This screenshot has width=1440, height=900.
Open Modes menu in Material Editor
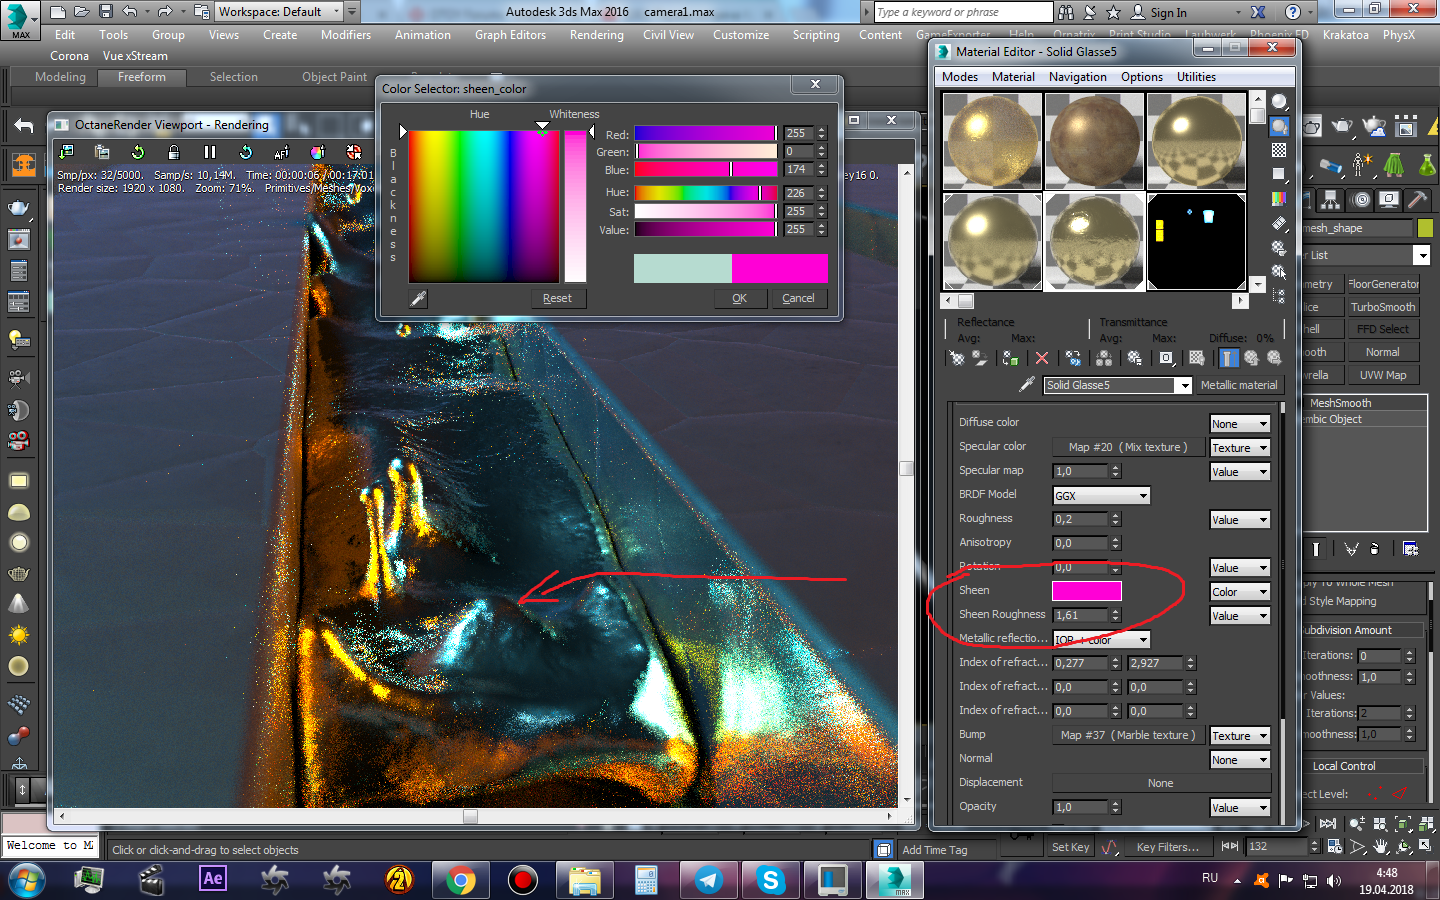960,77
